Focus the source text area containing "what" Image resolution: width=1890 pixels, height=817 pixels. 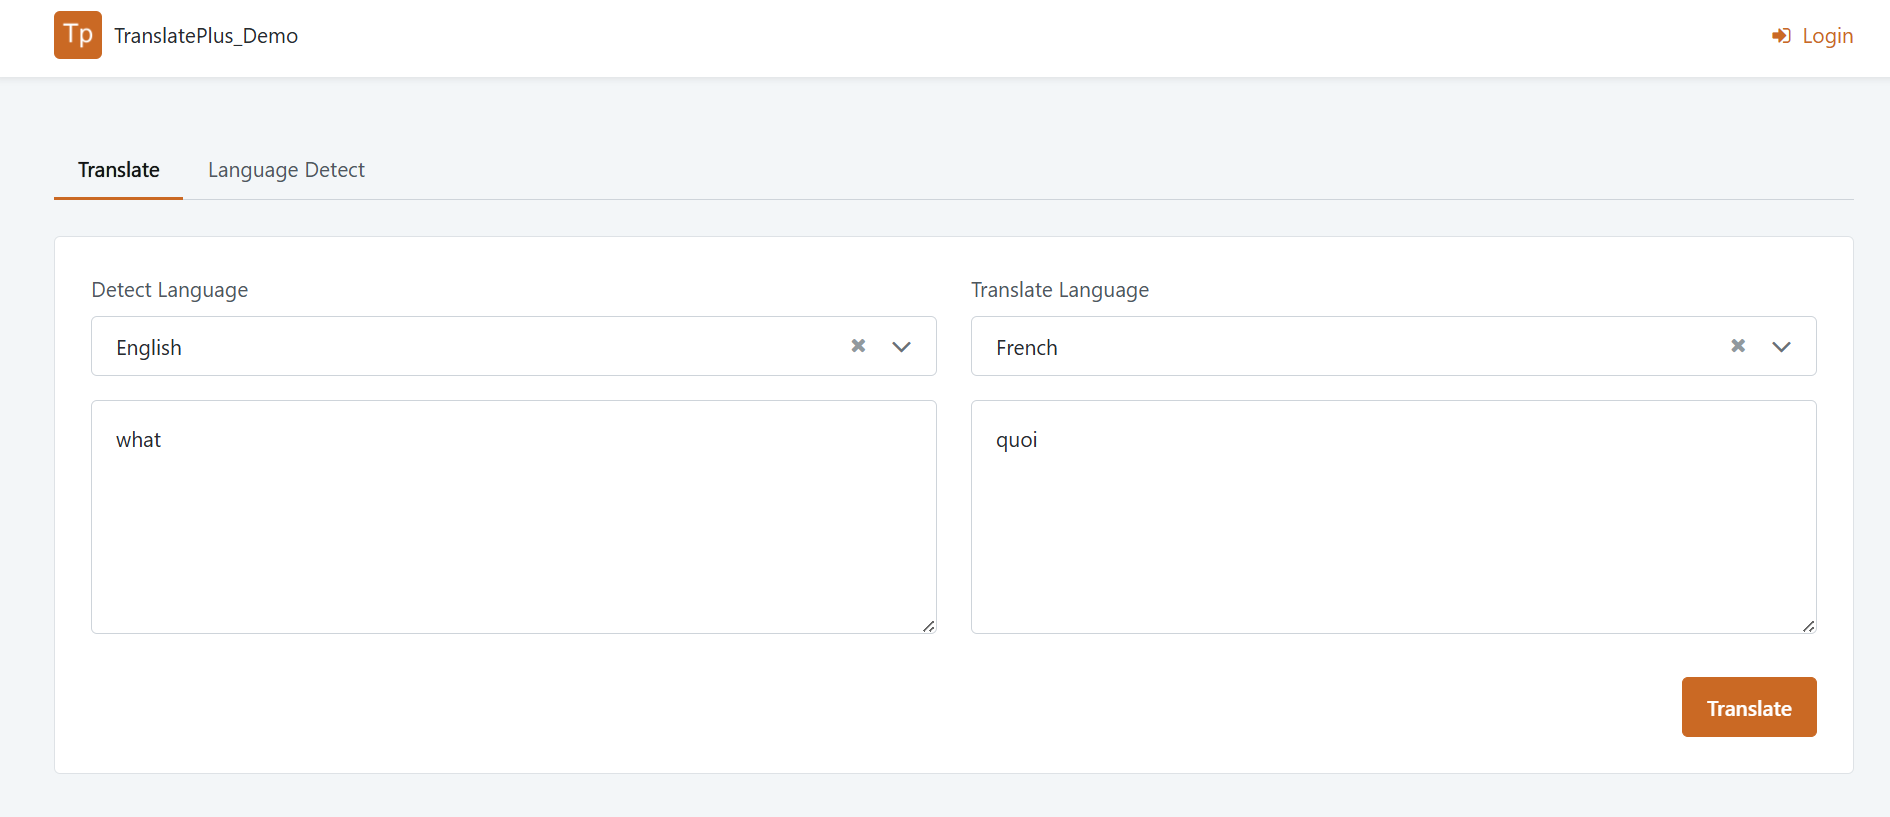tap(514, 517)
